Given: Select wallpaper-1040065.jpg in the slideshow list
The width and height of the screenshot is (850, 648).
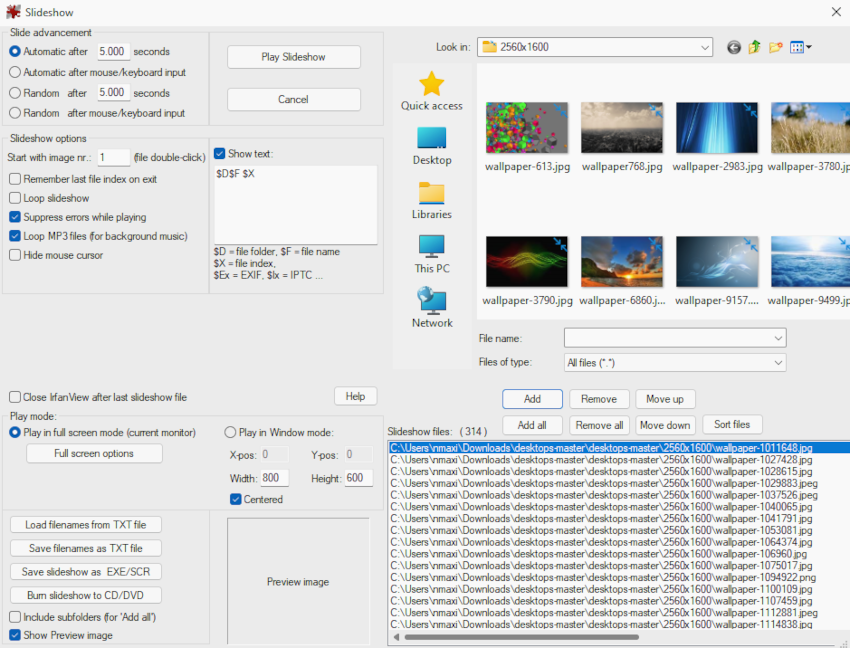Looking at the screenshot, I should pyautogui.click(x=600, y=507).
